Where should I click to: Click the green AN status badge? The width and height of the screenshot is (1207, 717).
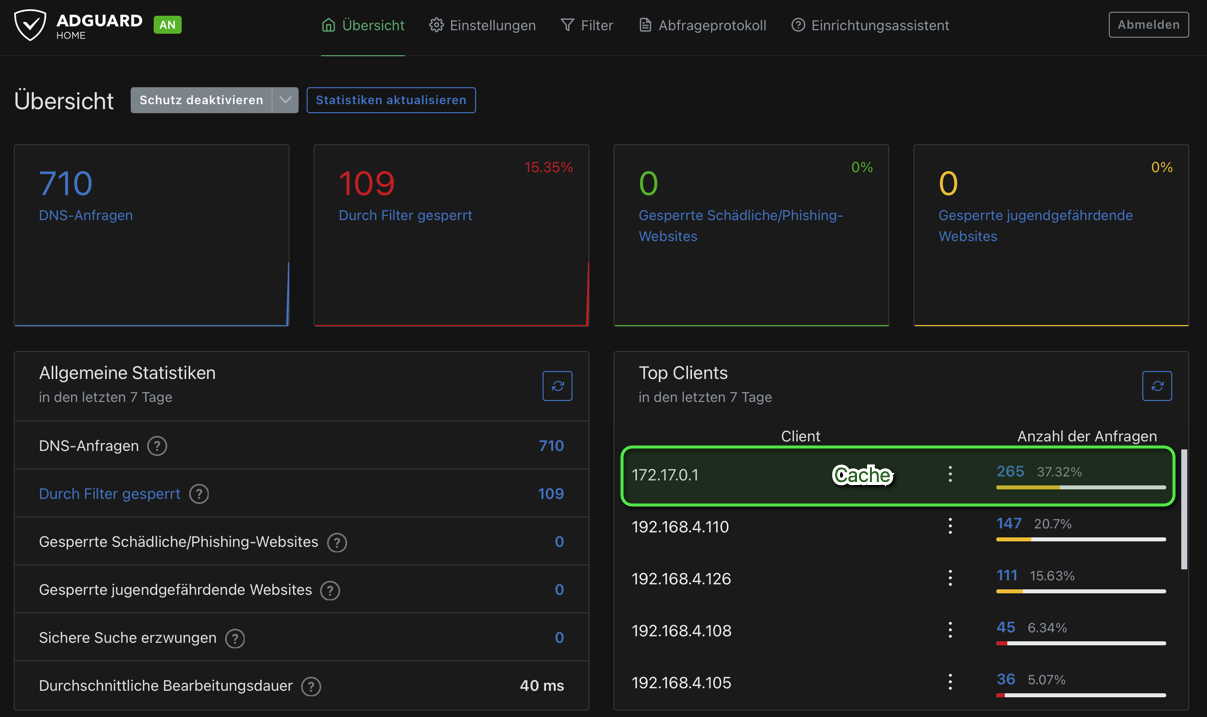(x=167, y=24)
